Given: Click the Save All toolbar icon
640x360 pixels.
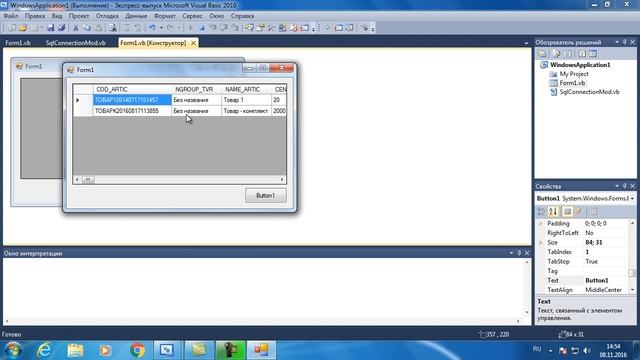Looking at the screenshot, I should tap(62, 28).
